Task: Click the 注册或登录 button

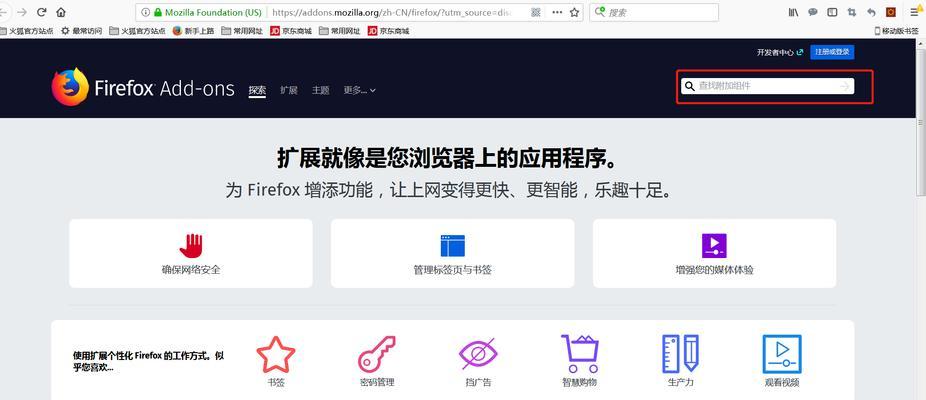Action: point(832,52)
